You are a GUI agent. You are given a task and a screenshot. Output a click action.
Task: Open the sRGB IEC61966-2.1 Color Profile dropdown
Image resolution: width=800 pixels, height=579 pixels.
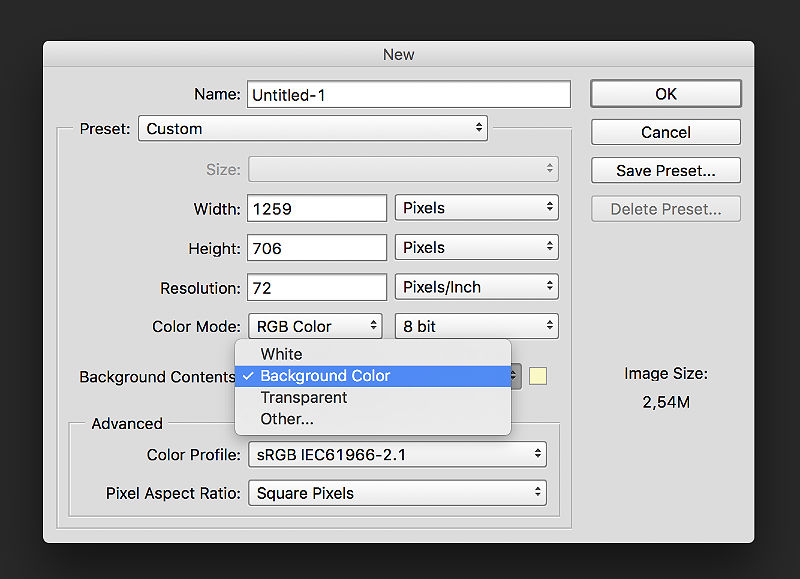click(x=397, y=455)
